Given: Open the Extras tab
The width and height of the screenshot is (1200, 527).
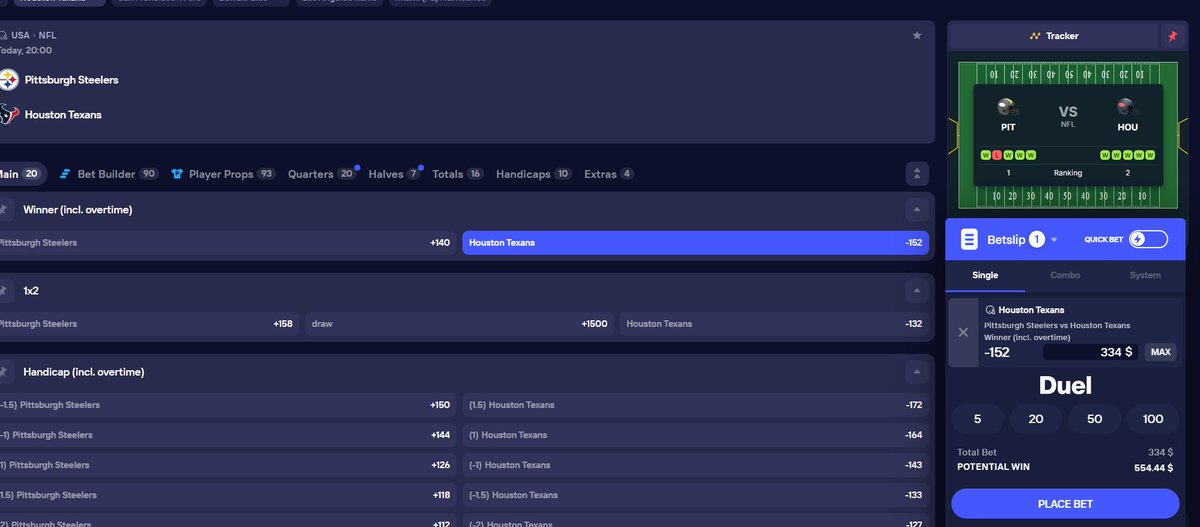Looking at the screenshot, I should [609, 174].
